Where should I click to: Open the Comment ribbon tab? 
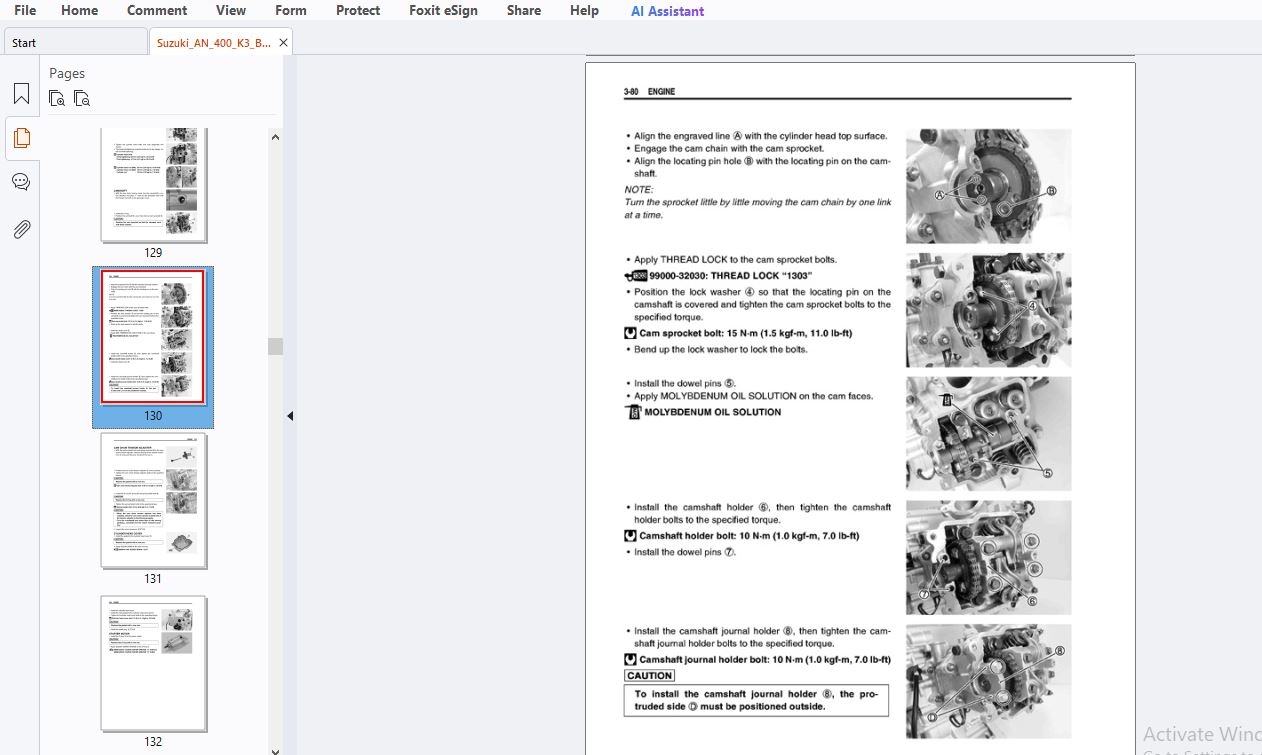(157, 10)
